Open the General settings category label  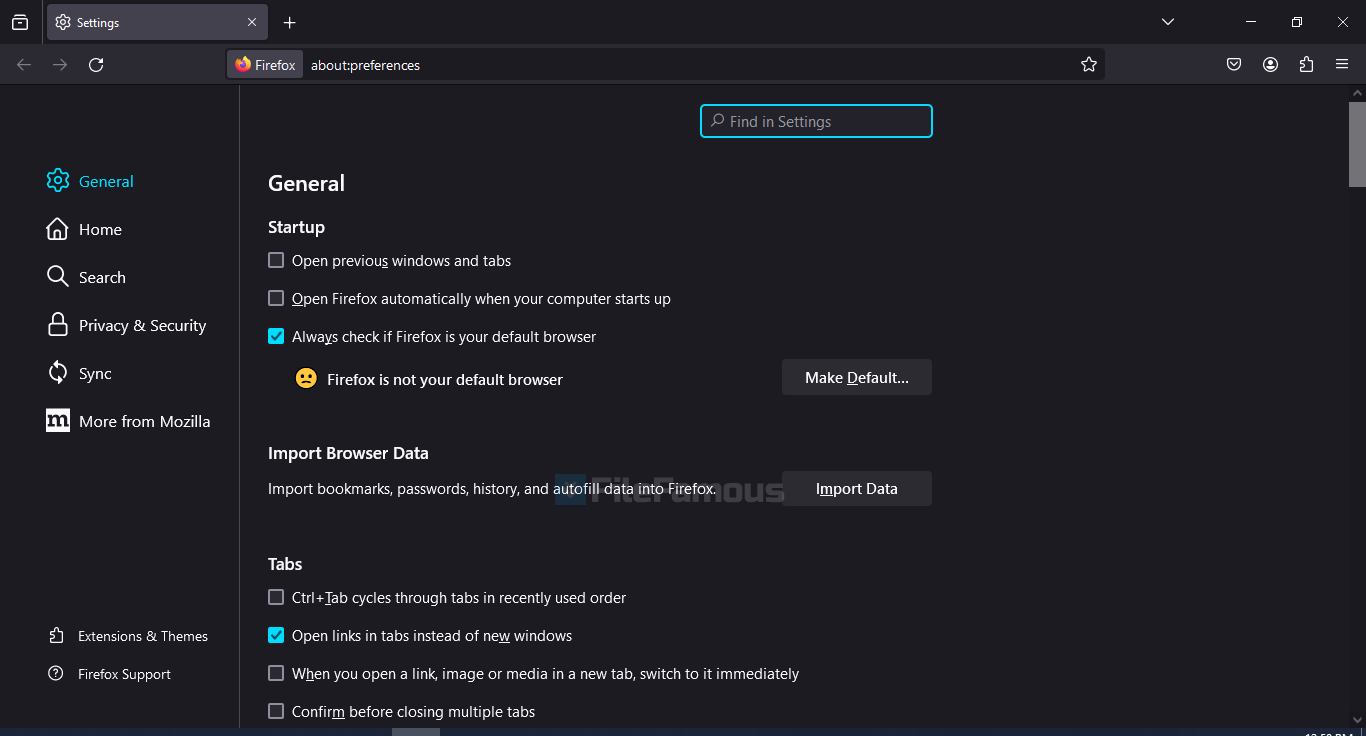pyautogui.click(x=106, y=181)
